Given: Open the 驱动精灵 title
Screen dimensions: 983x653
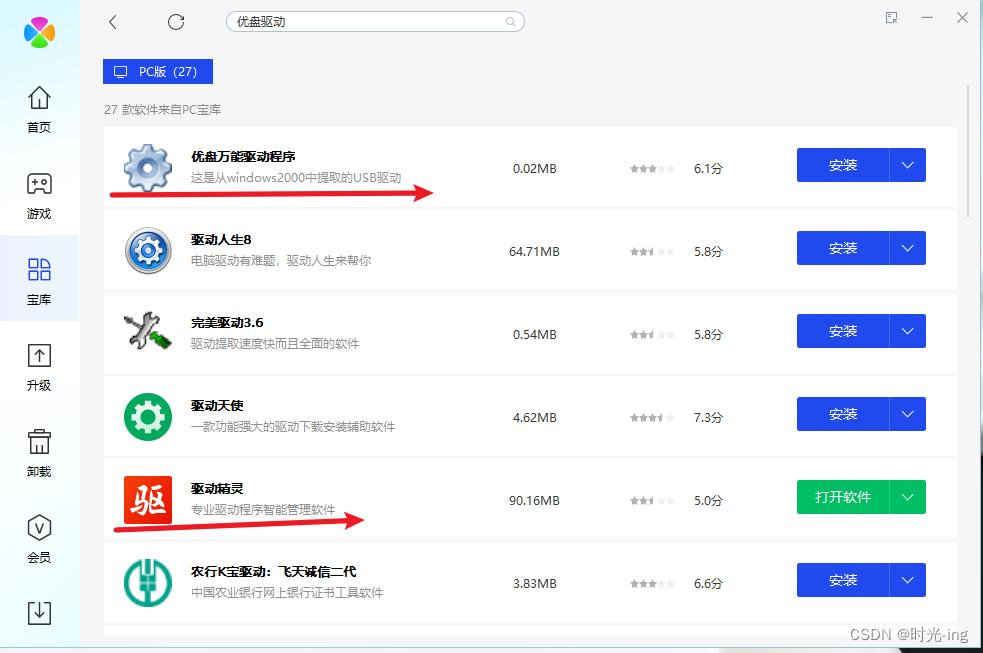Looking at the screenshot, I should click(x=217, y=489).
